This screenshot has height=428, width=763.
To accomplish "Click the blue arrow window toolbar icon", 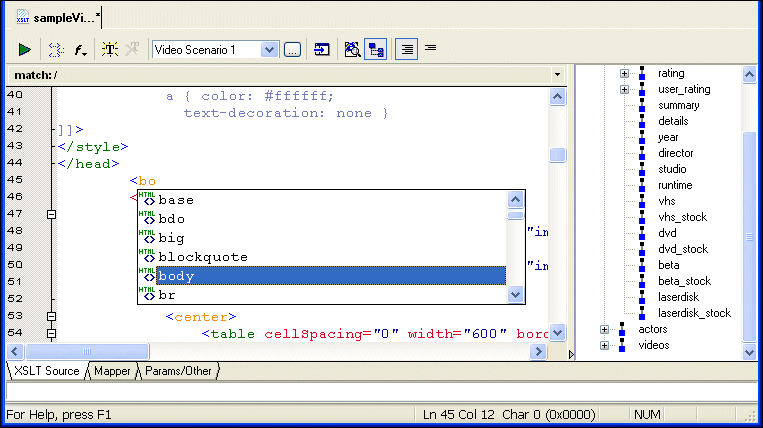I will 322,49.
